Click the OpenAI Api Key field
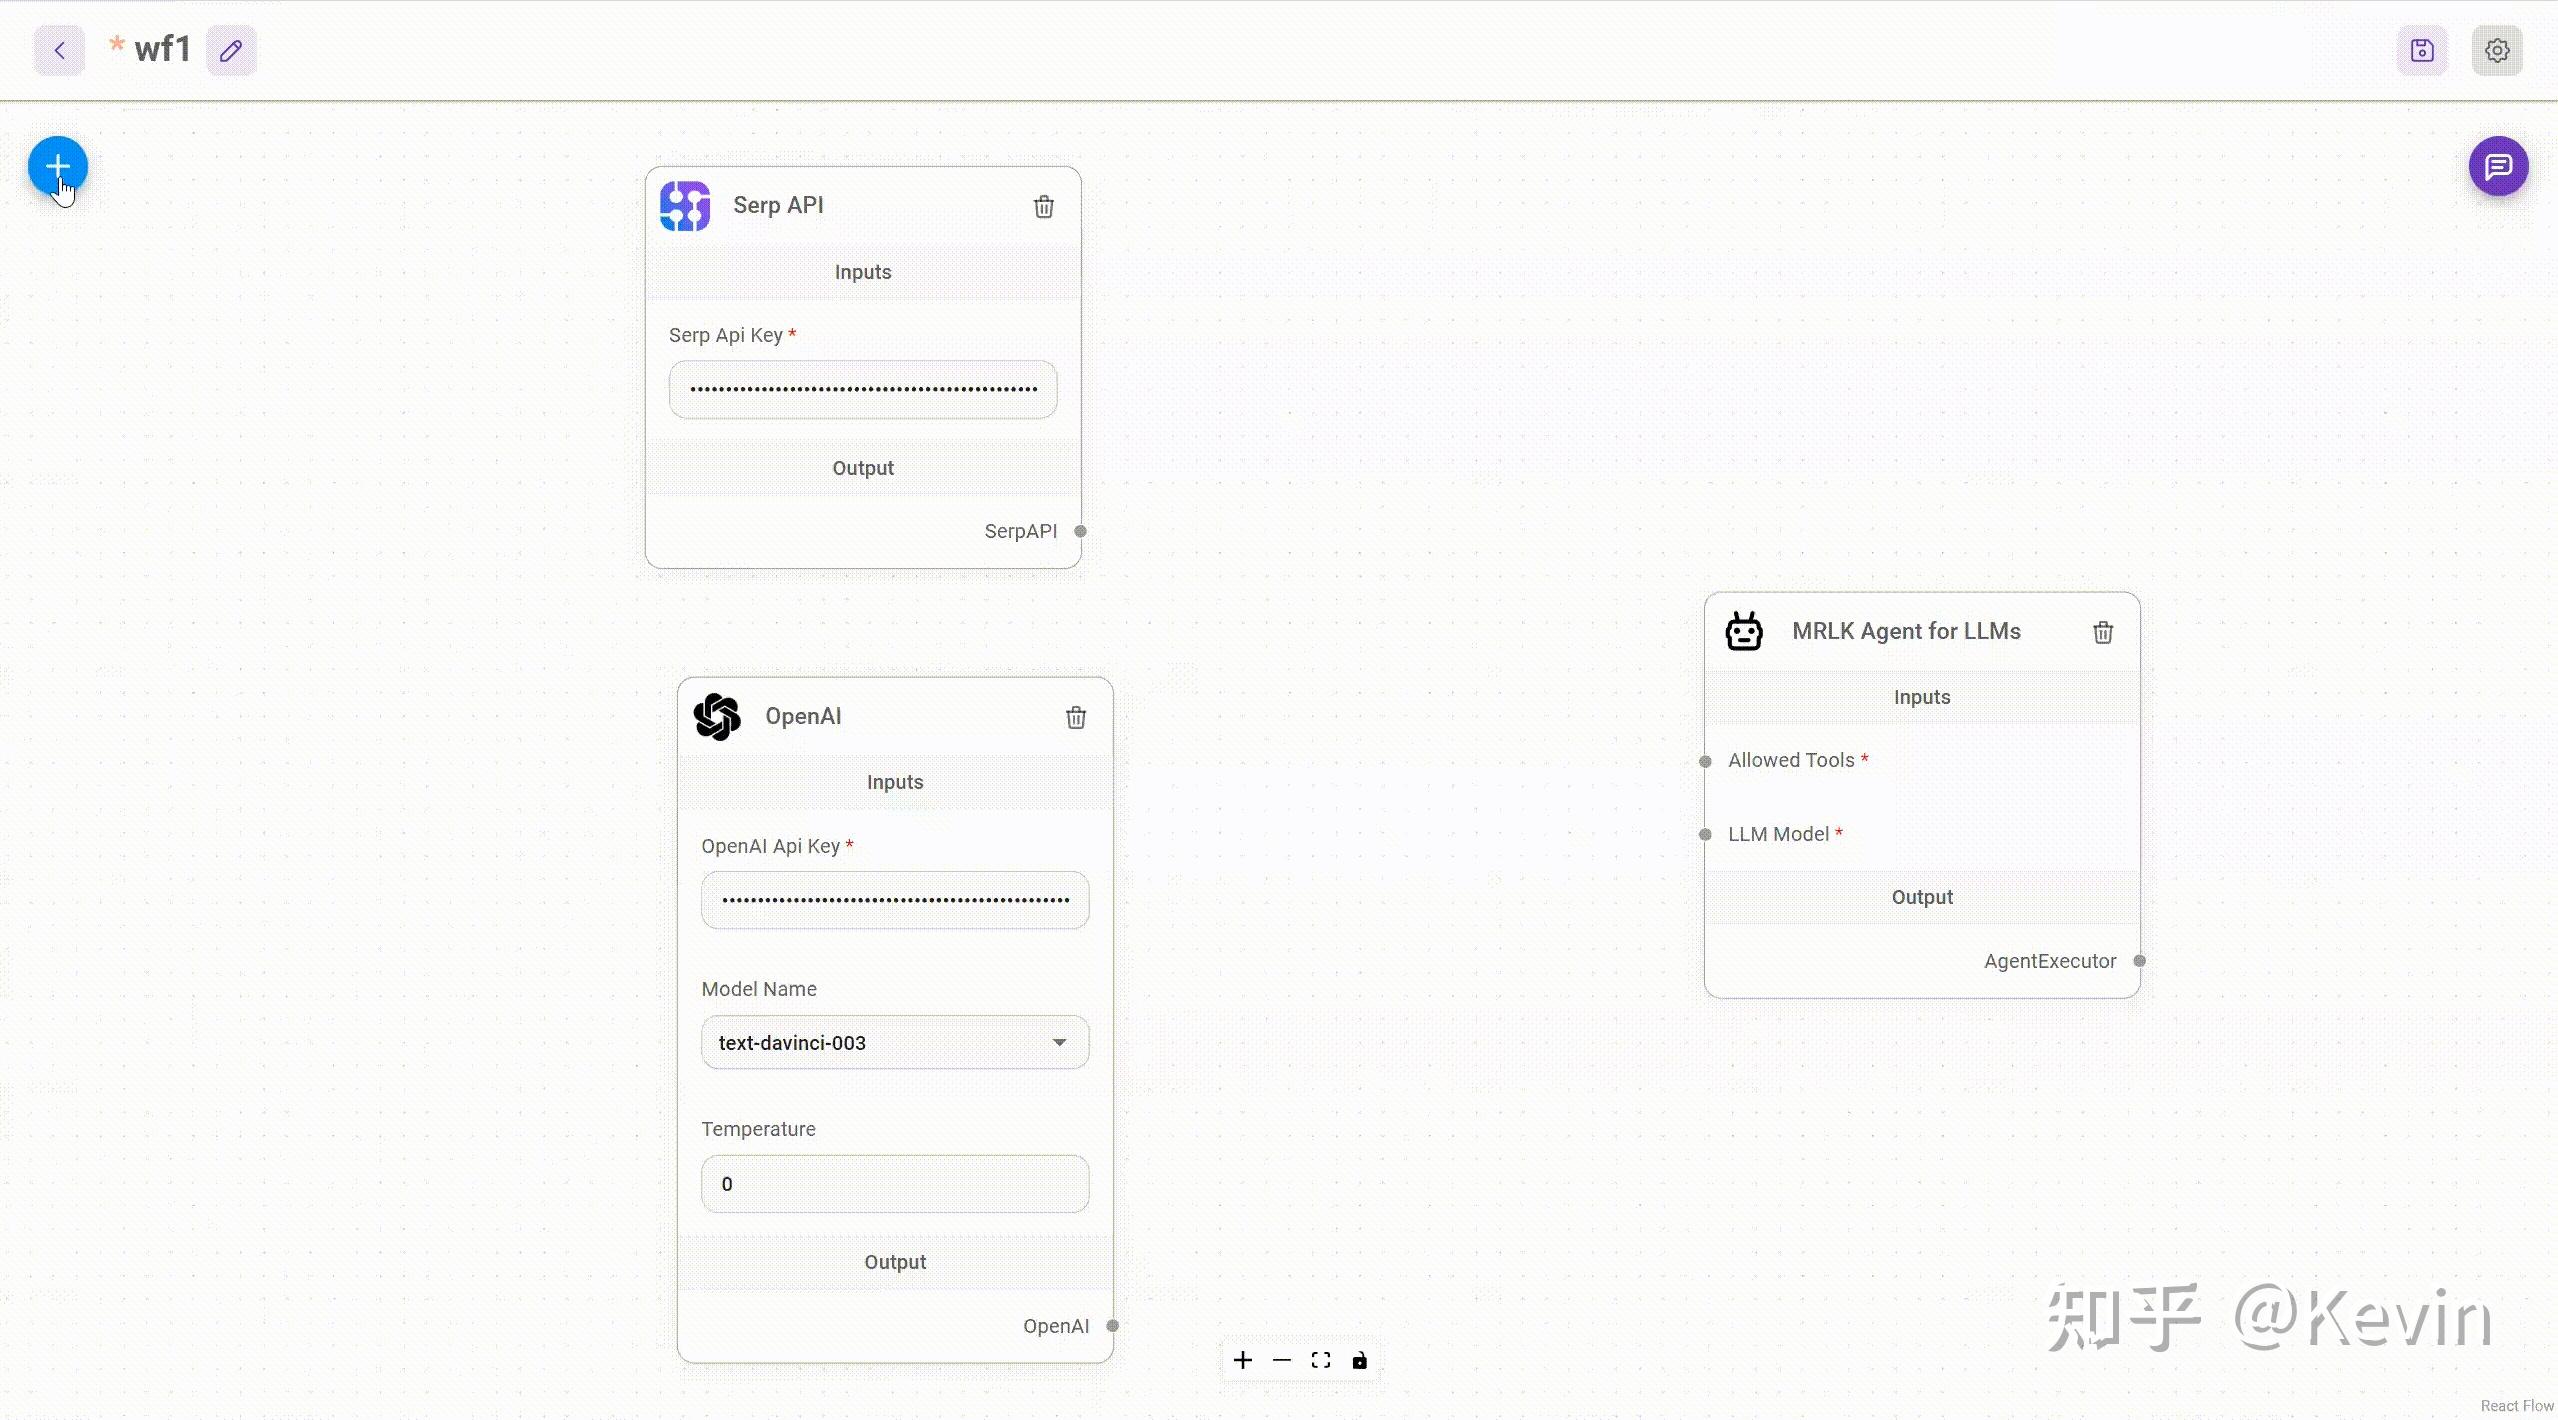Screen dimensions: 2558x1420 pyautogui.click(x=894, y=900)
